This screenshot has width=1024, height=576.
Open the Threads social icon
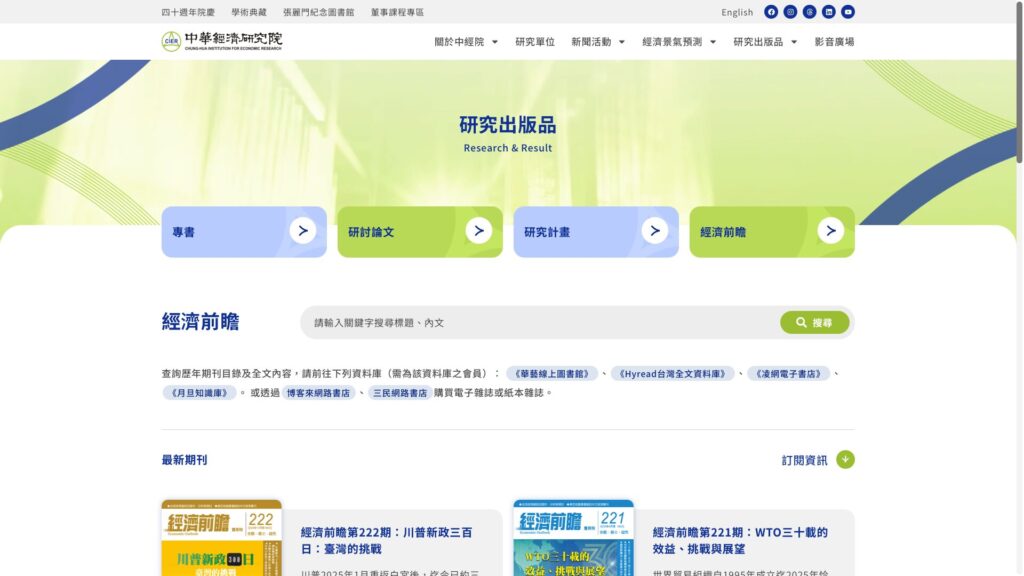(810, 12)
